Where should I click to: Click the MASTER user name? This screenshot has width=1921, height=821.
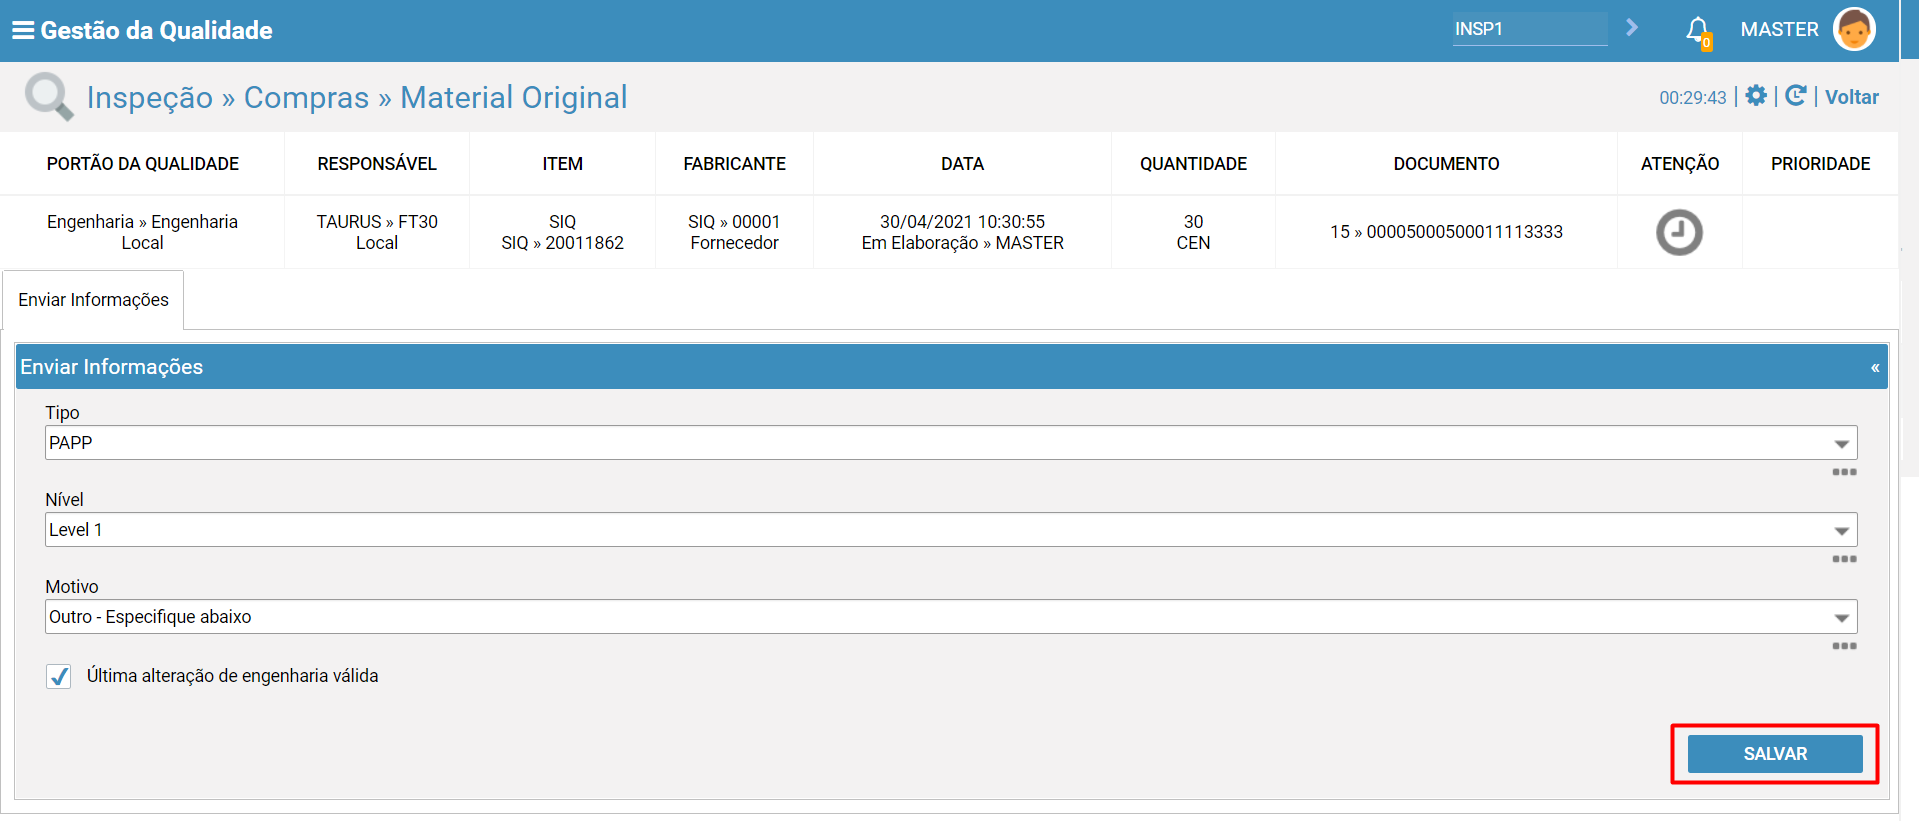point(1779,30)
